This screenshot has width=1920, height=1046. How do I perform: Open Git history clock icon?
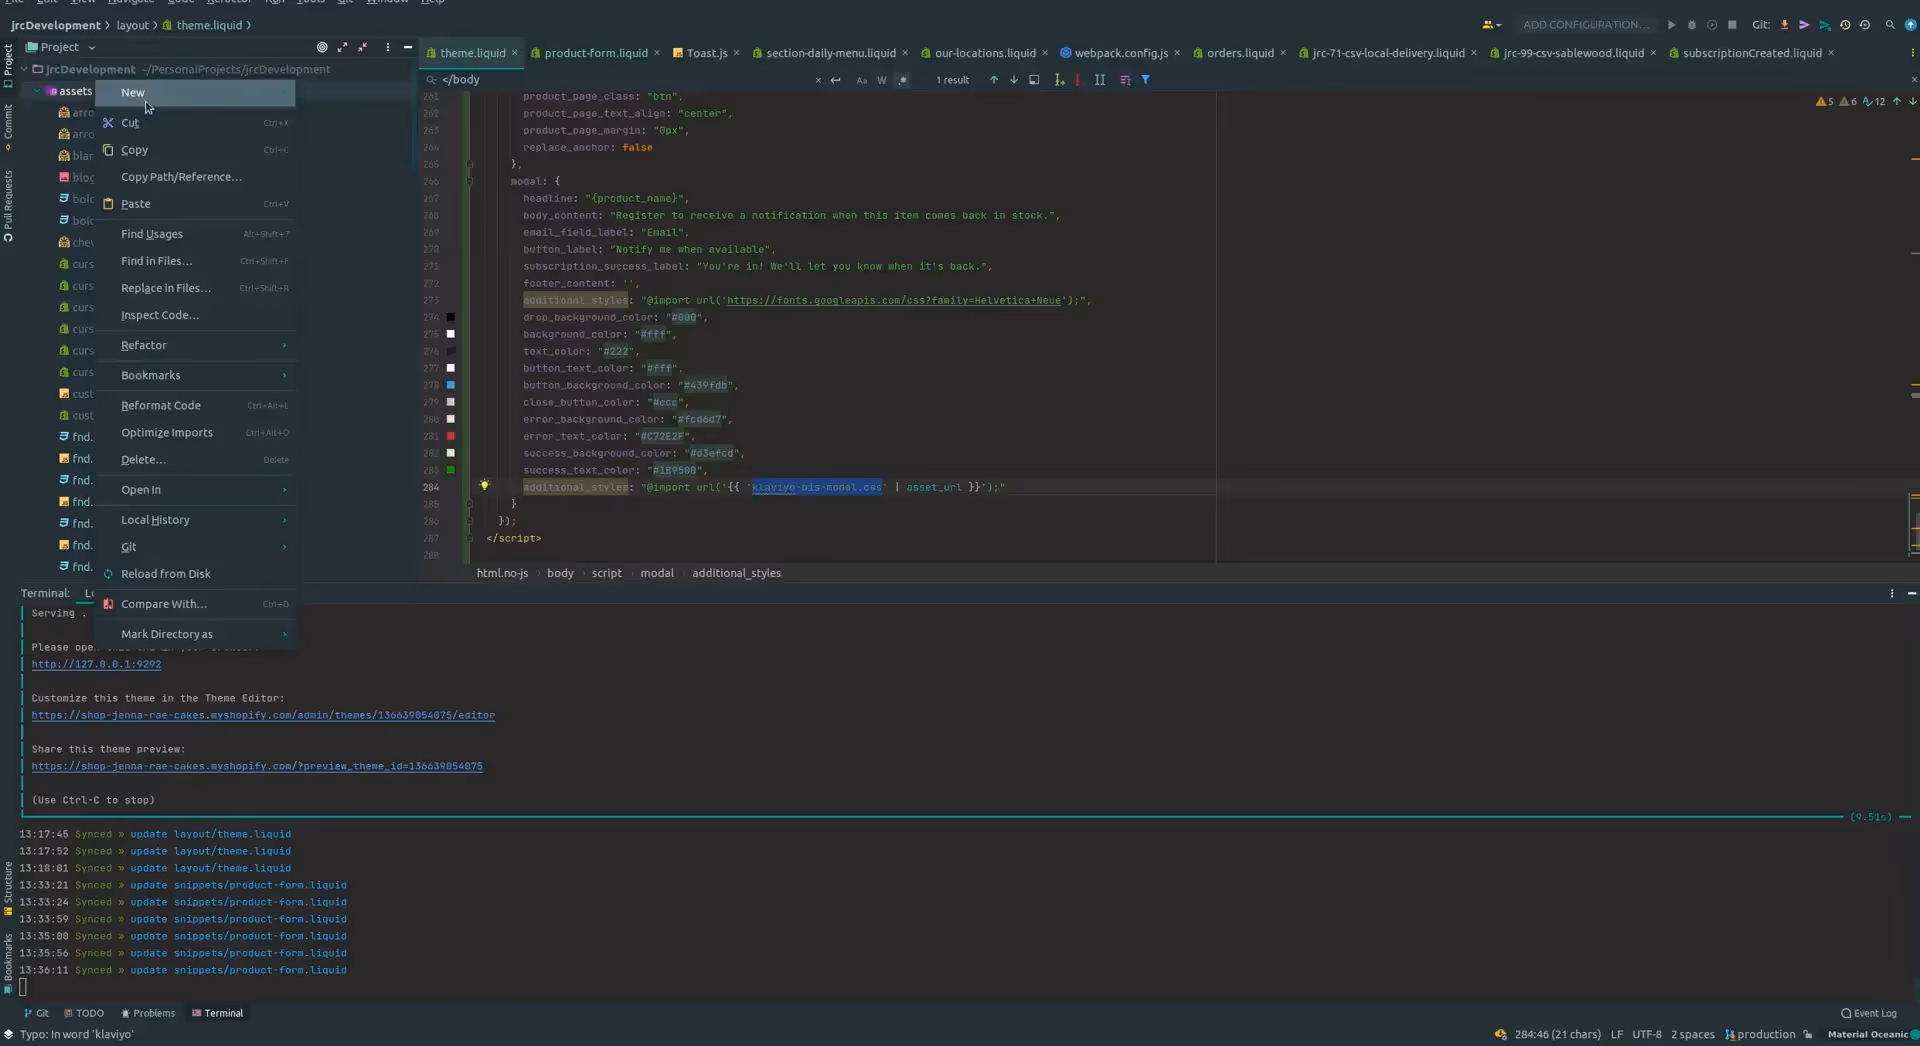point(1845,25)
